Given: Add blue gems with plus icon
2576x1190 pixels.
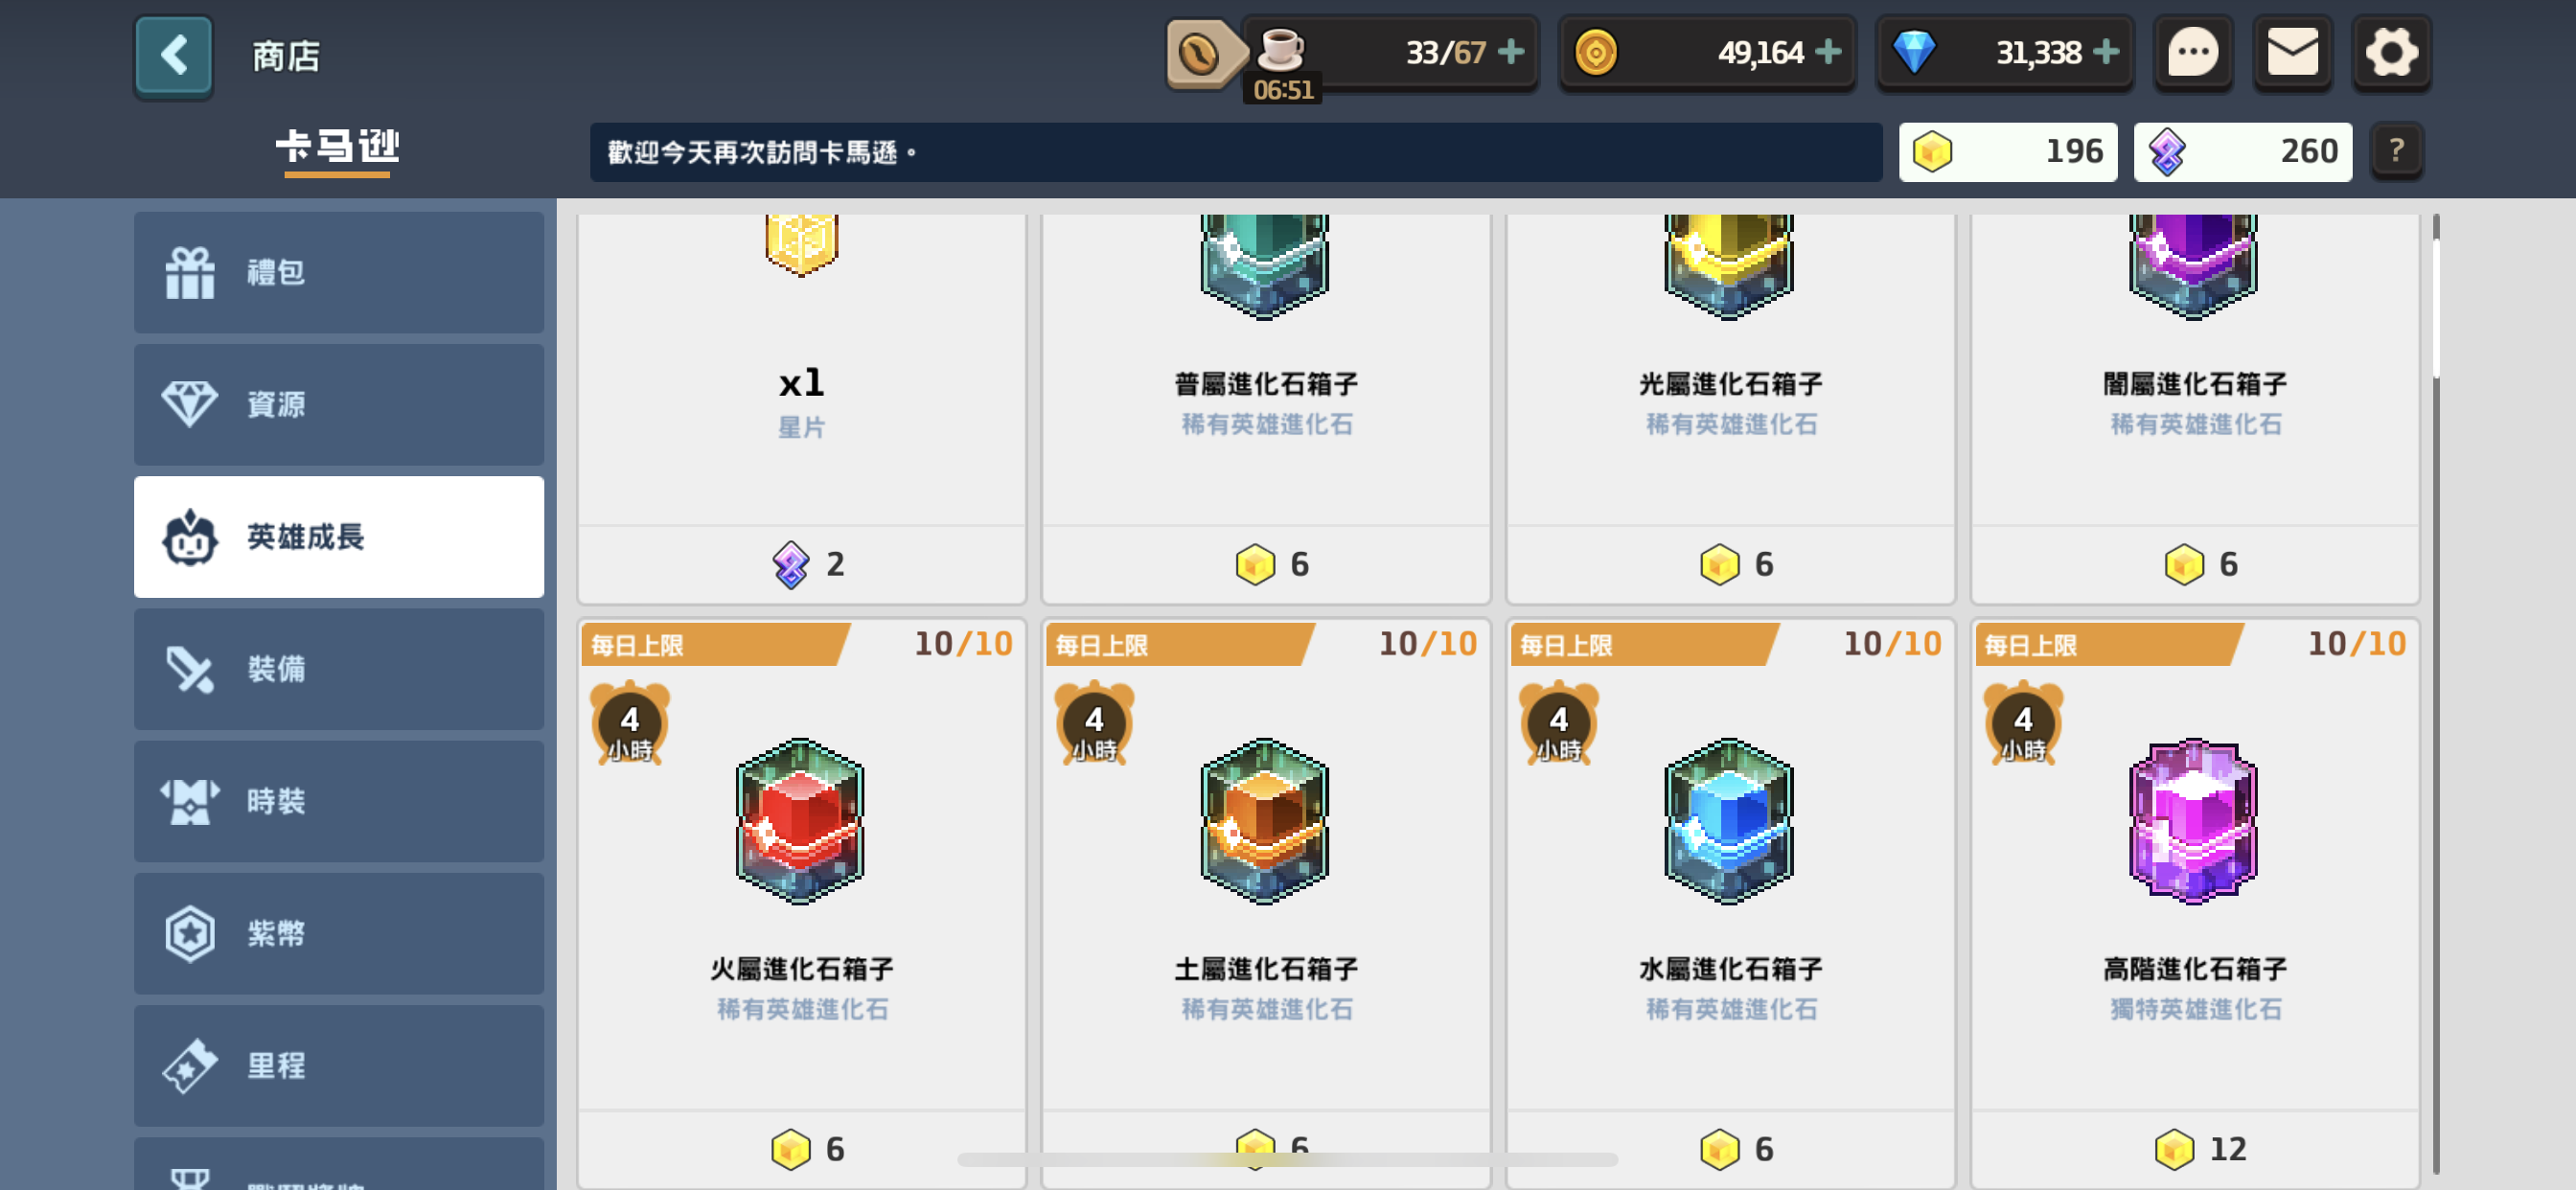Looking at the screenshot, I should (x=2106, y=52).
